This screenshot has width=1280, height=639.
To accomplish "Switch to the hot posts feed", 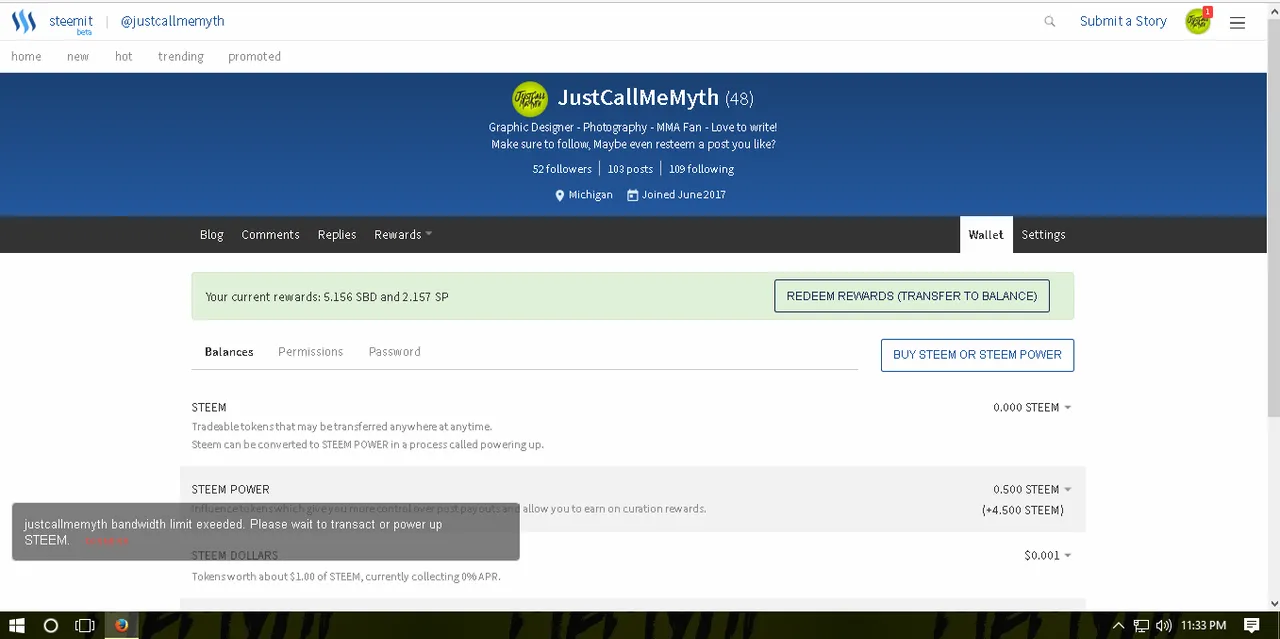I will click(124, 57).
